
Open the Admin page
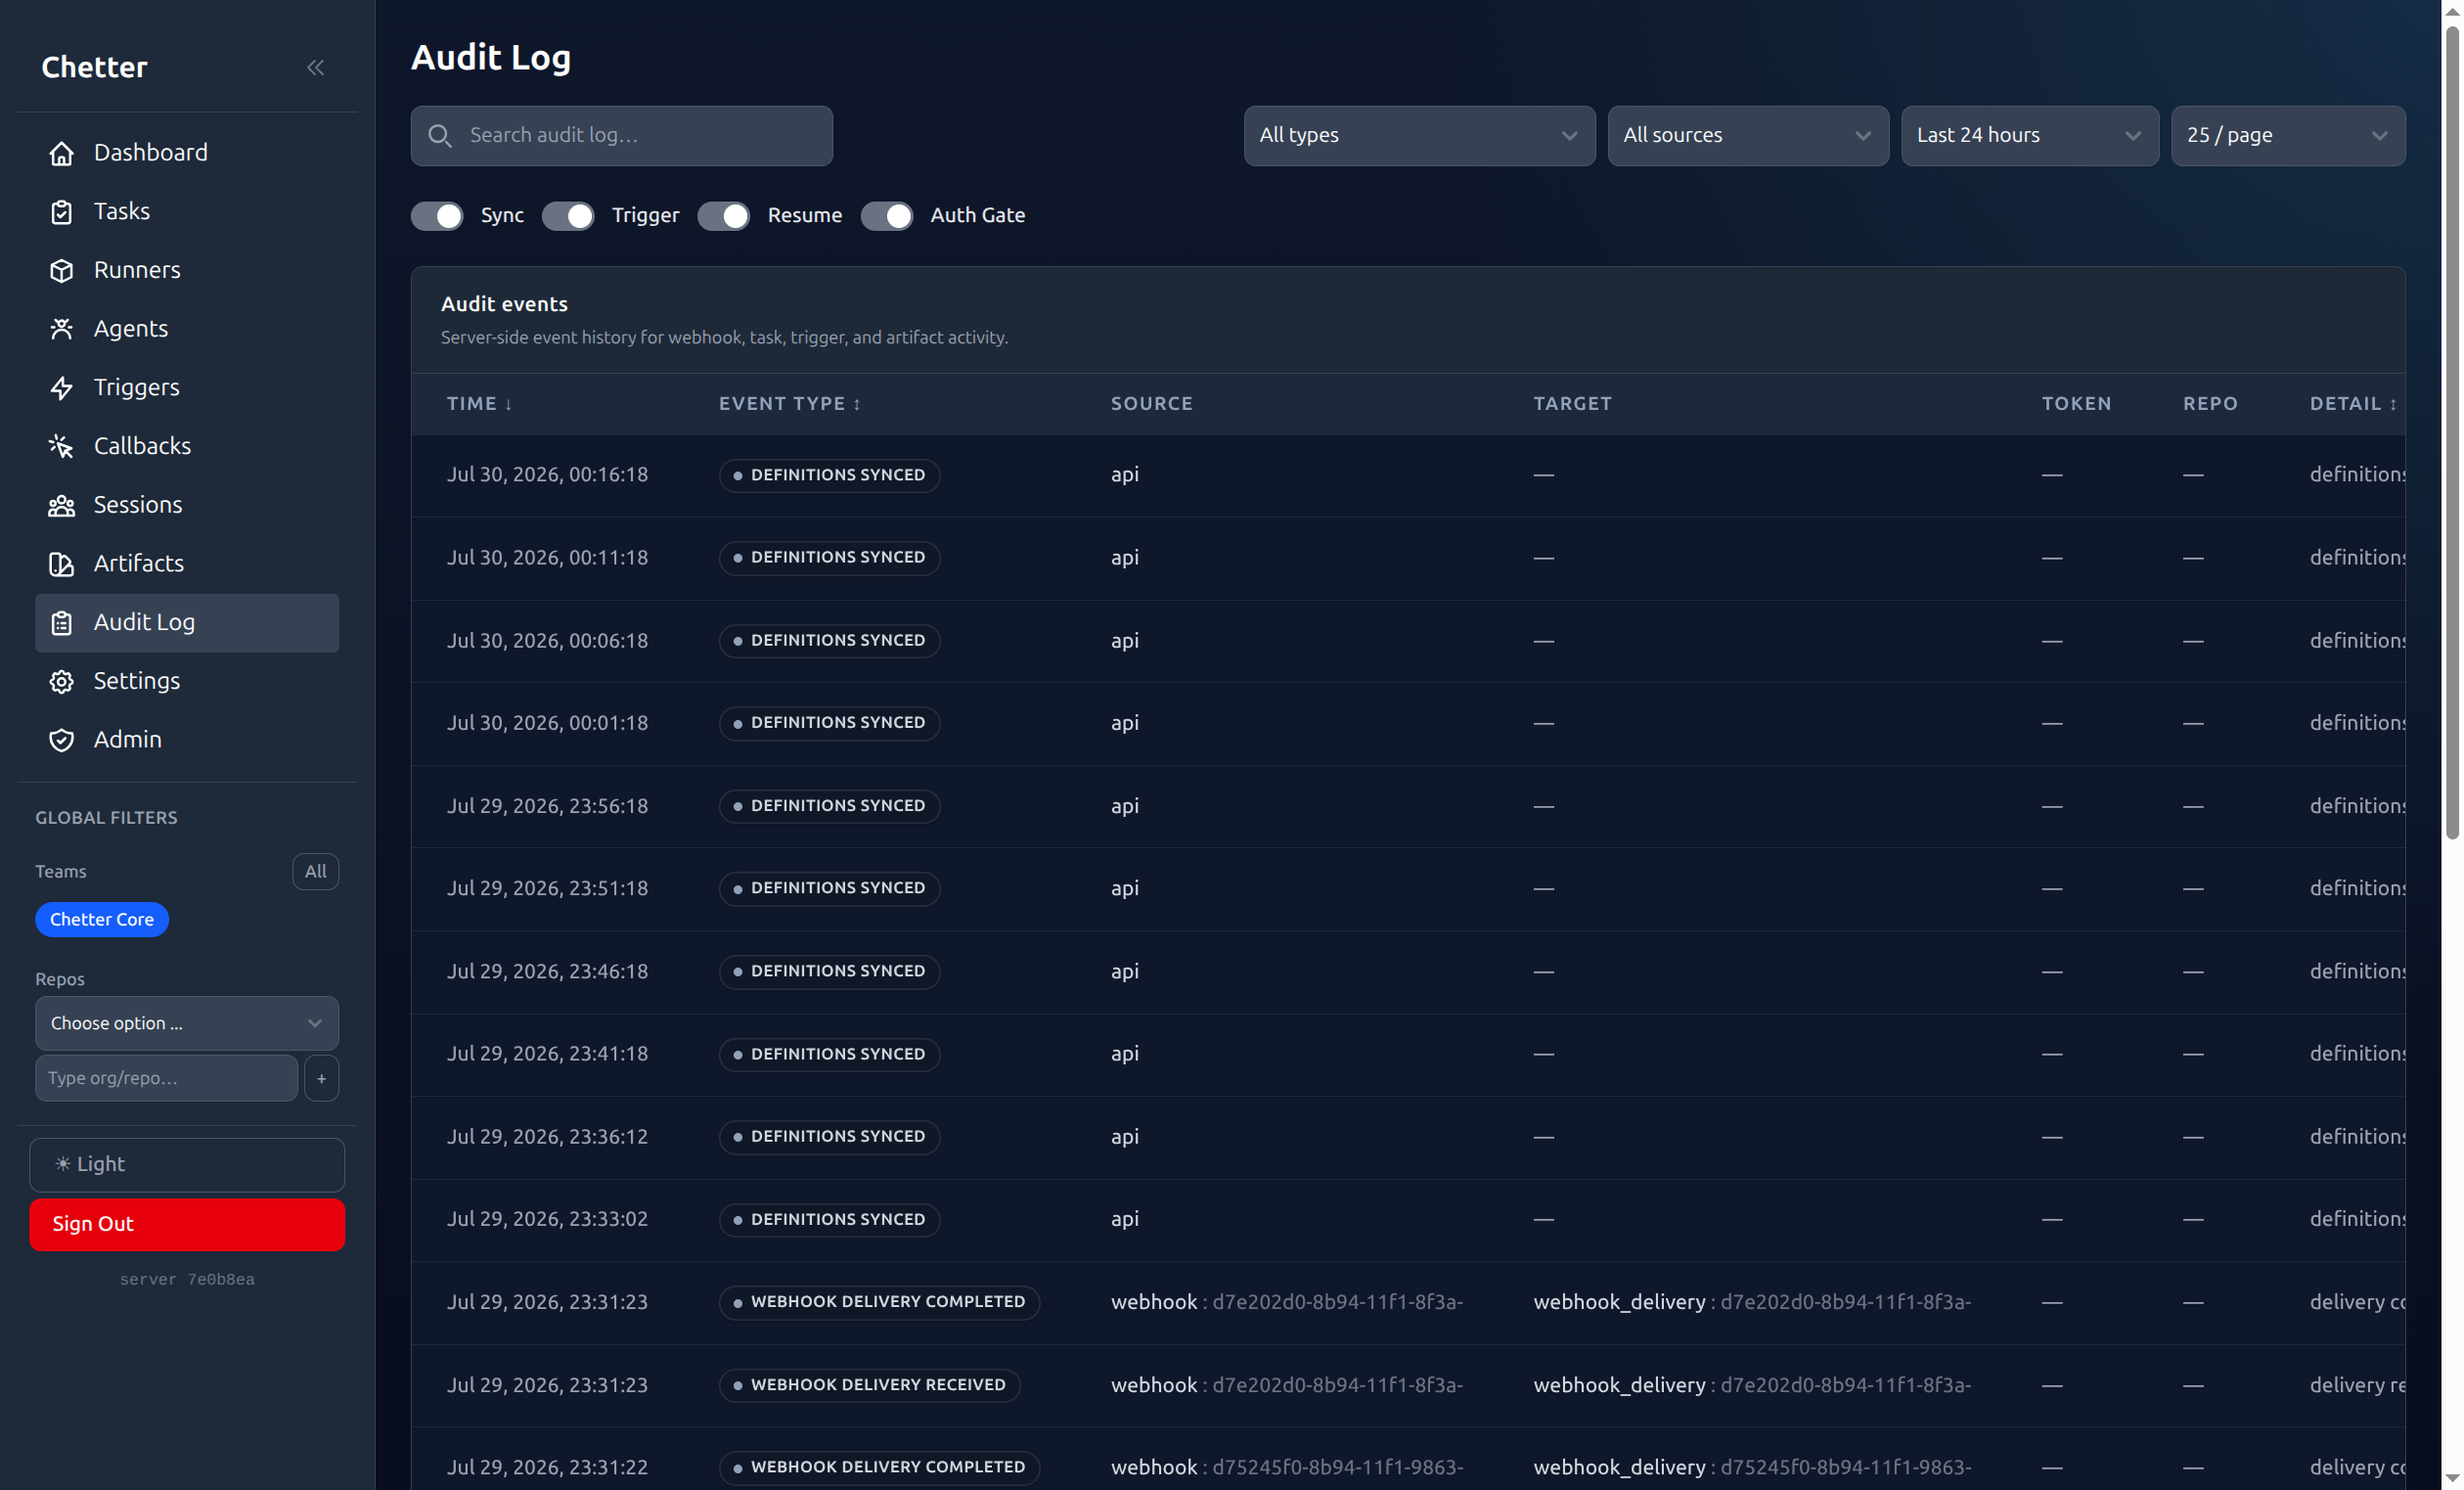coord(187,740)
